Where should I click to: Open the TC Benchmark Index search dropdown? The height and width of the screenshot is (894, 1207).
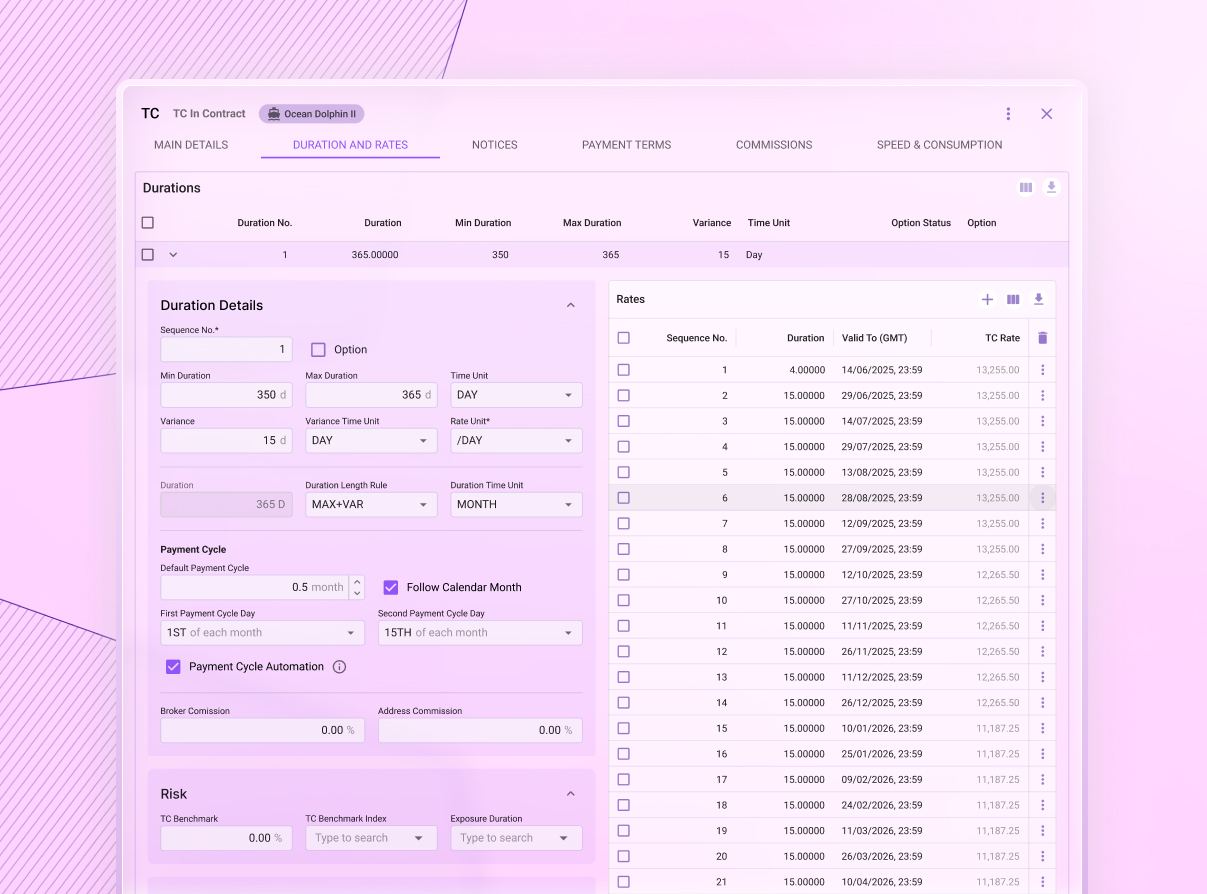coord(371,838)
